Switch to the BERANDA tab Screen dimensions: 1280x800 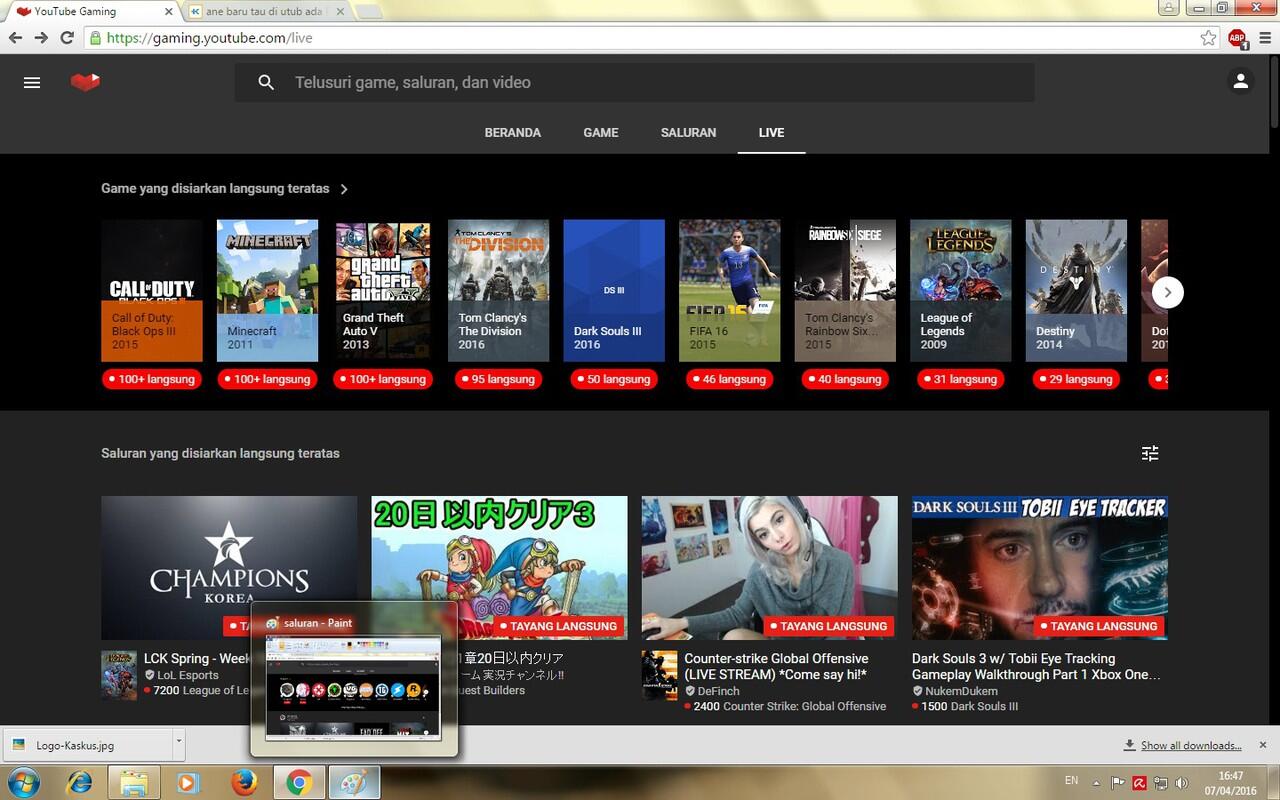click(x=513, y=132)
